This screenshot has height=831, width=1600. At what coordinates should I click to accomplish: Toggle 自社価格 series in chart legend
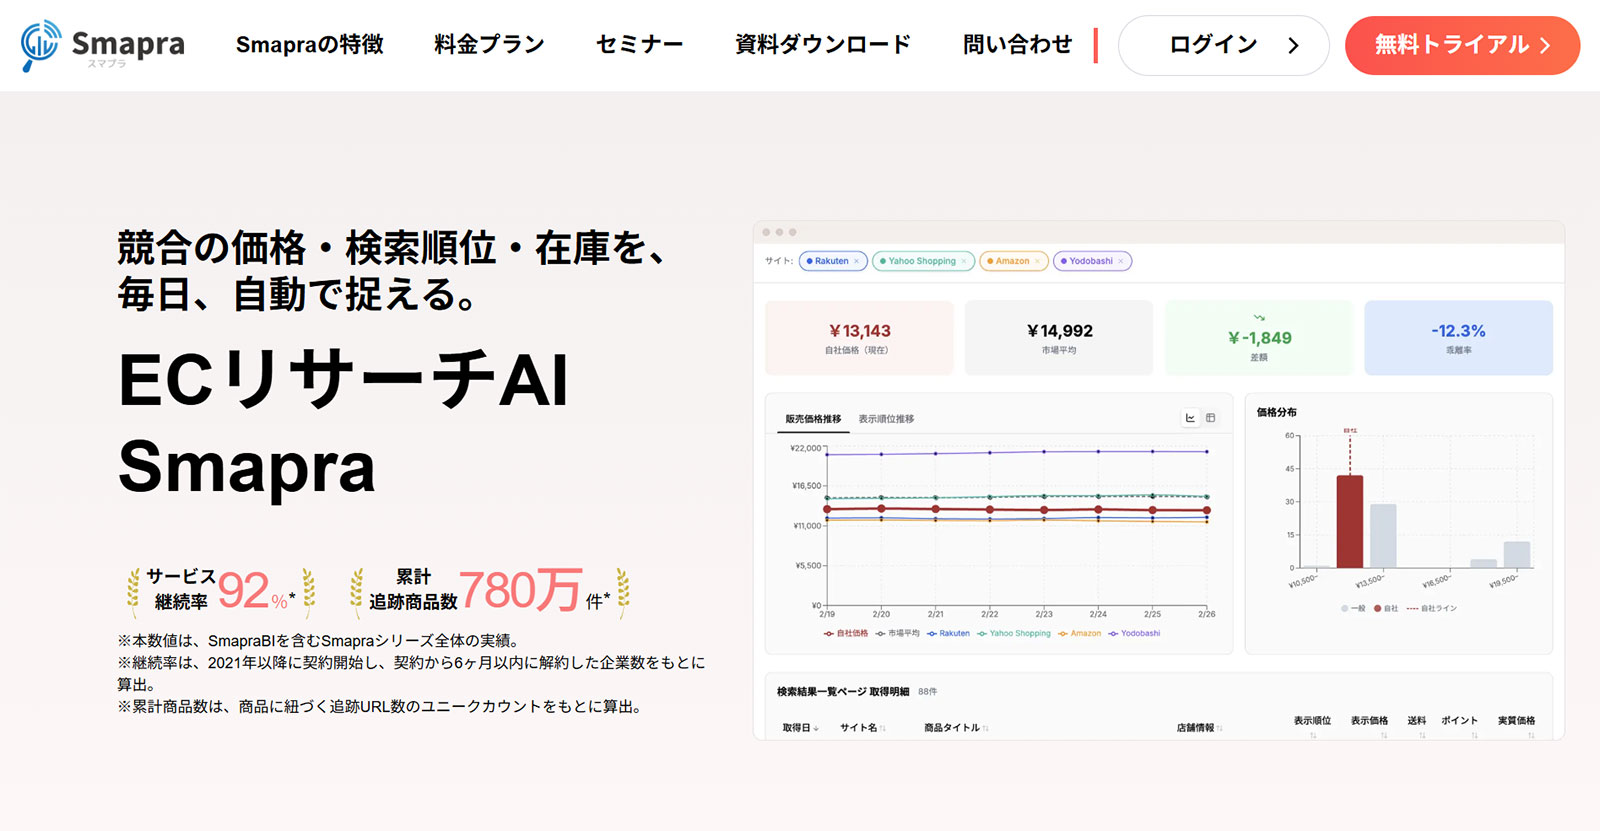[845, 633]
